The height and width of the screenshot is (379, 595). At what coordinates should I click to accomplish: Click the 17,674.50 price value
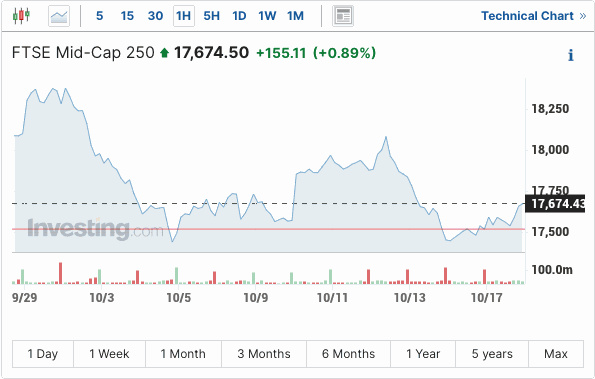pyautogui.click(x=211, y=53)
